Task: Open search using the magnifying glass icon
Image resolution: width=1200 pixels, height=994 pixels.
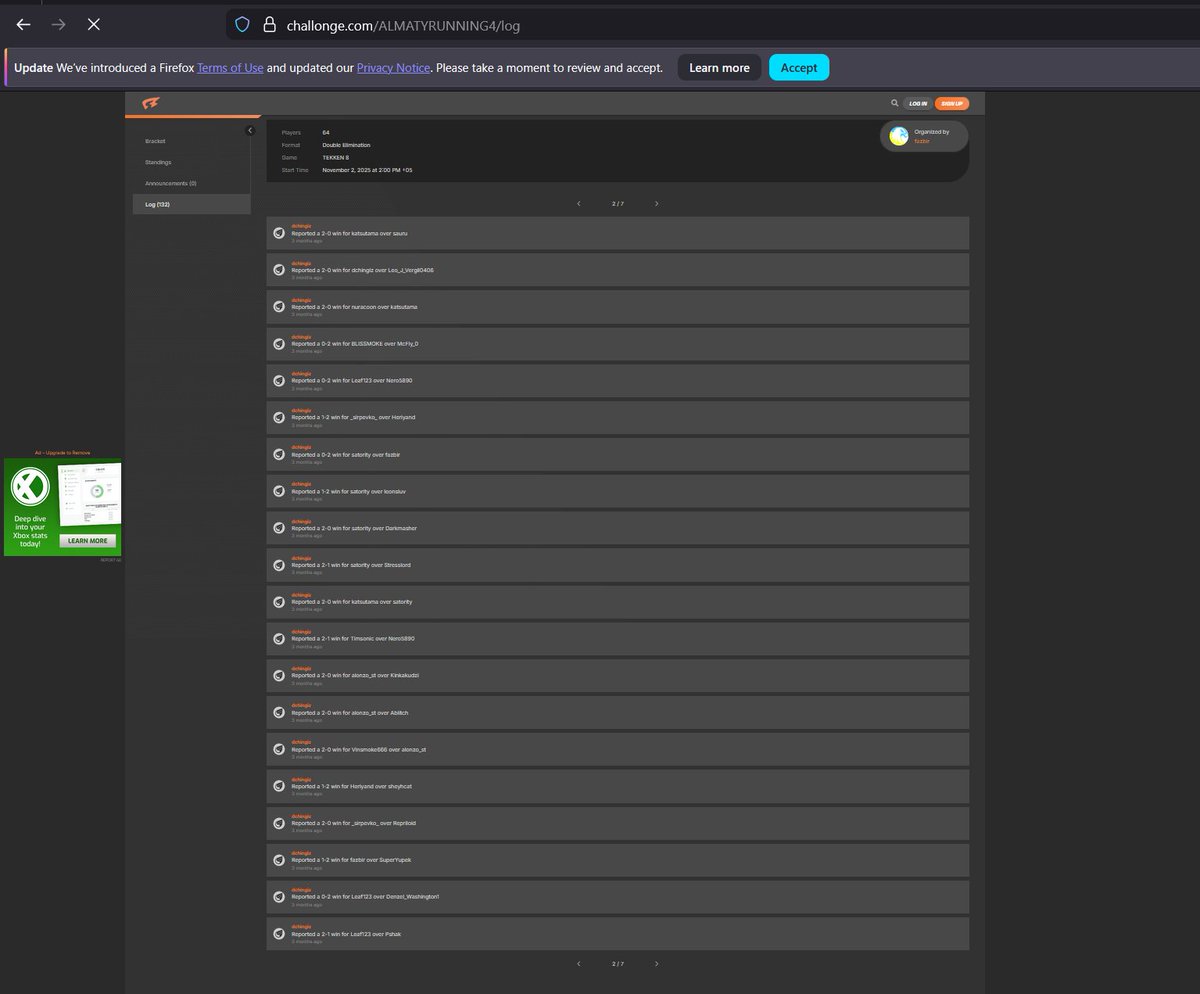Action: coord(895,103)
